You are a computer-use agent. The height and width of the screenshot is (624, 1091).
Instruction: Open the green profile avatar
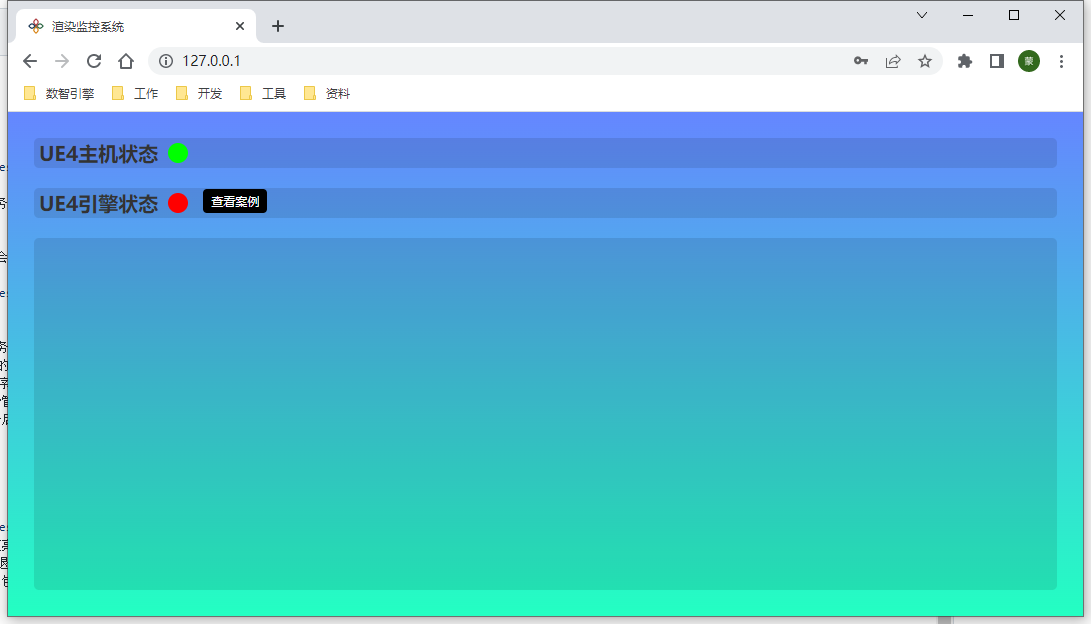pos(1029,61)
